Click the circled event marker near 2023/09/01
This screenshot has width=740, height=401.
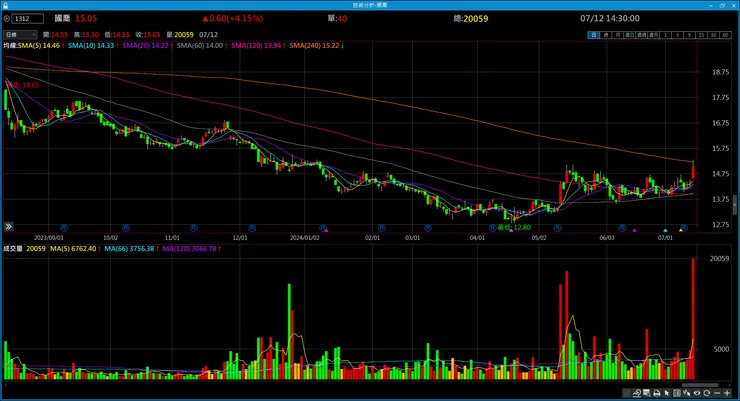pyautogui.click(x=64, y=228)
